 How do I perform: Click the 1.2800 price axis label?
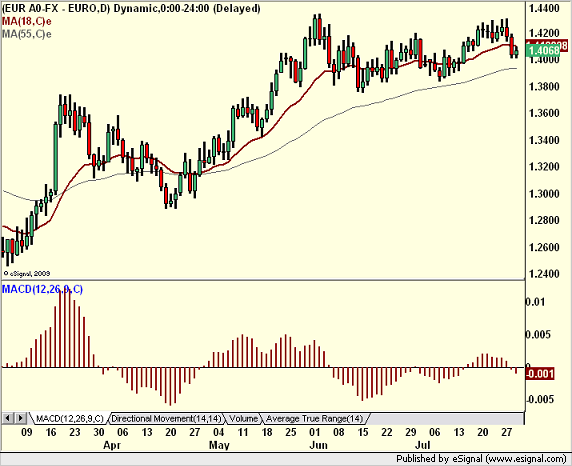coord(544,220)
